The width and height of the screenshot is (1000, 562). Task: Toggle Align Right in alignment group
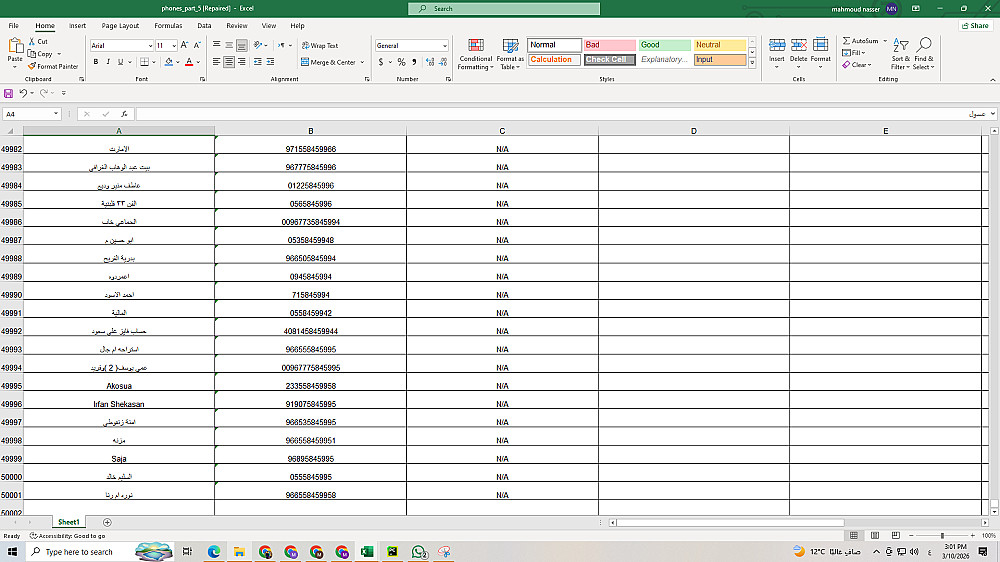(241, 62)
